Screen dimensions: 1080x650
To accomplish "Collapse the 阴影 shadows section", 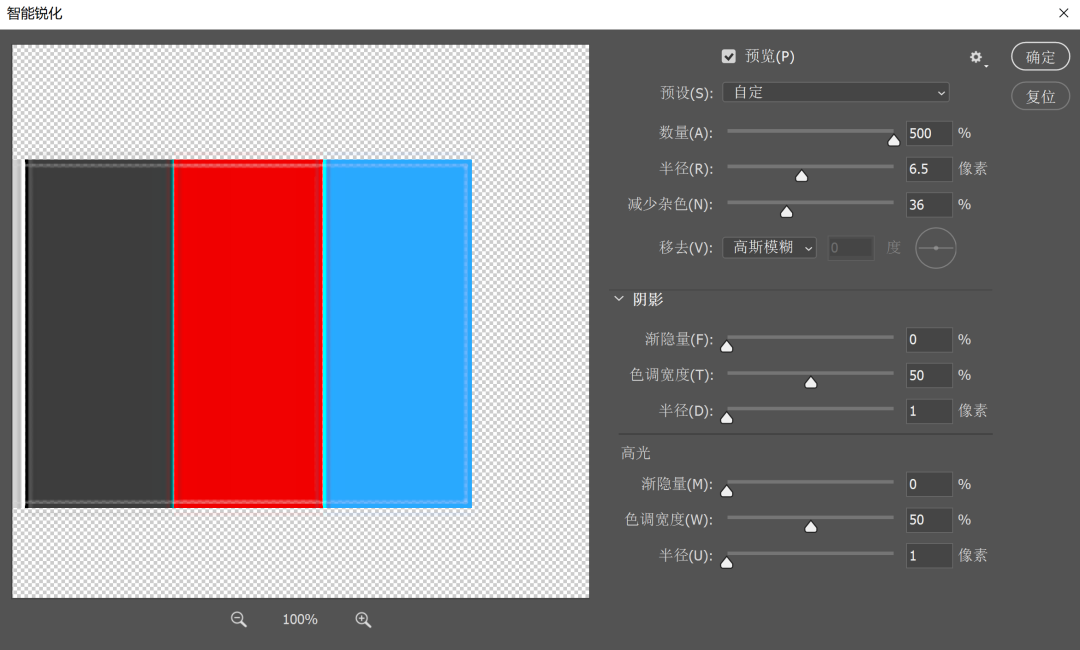I will point(620,299).
